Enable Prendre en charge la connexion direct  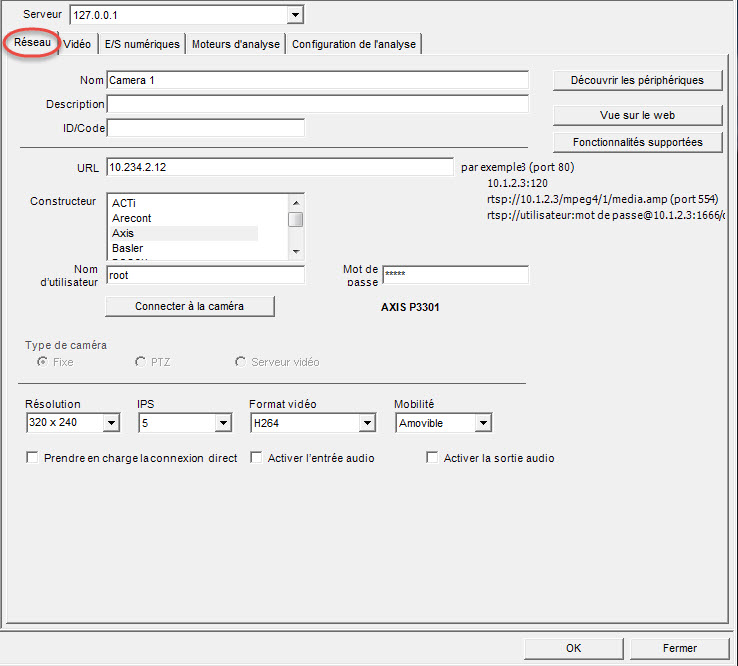pyautogui.click(x=32, y=457)
